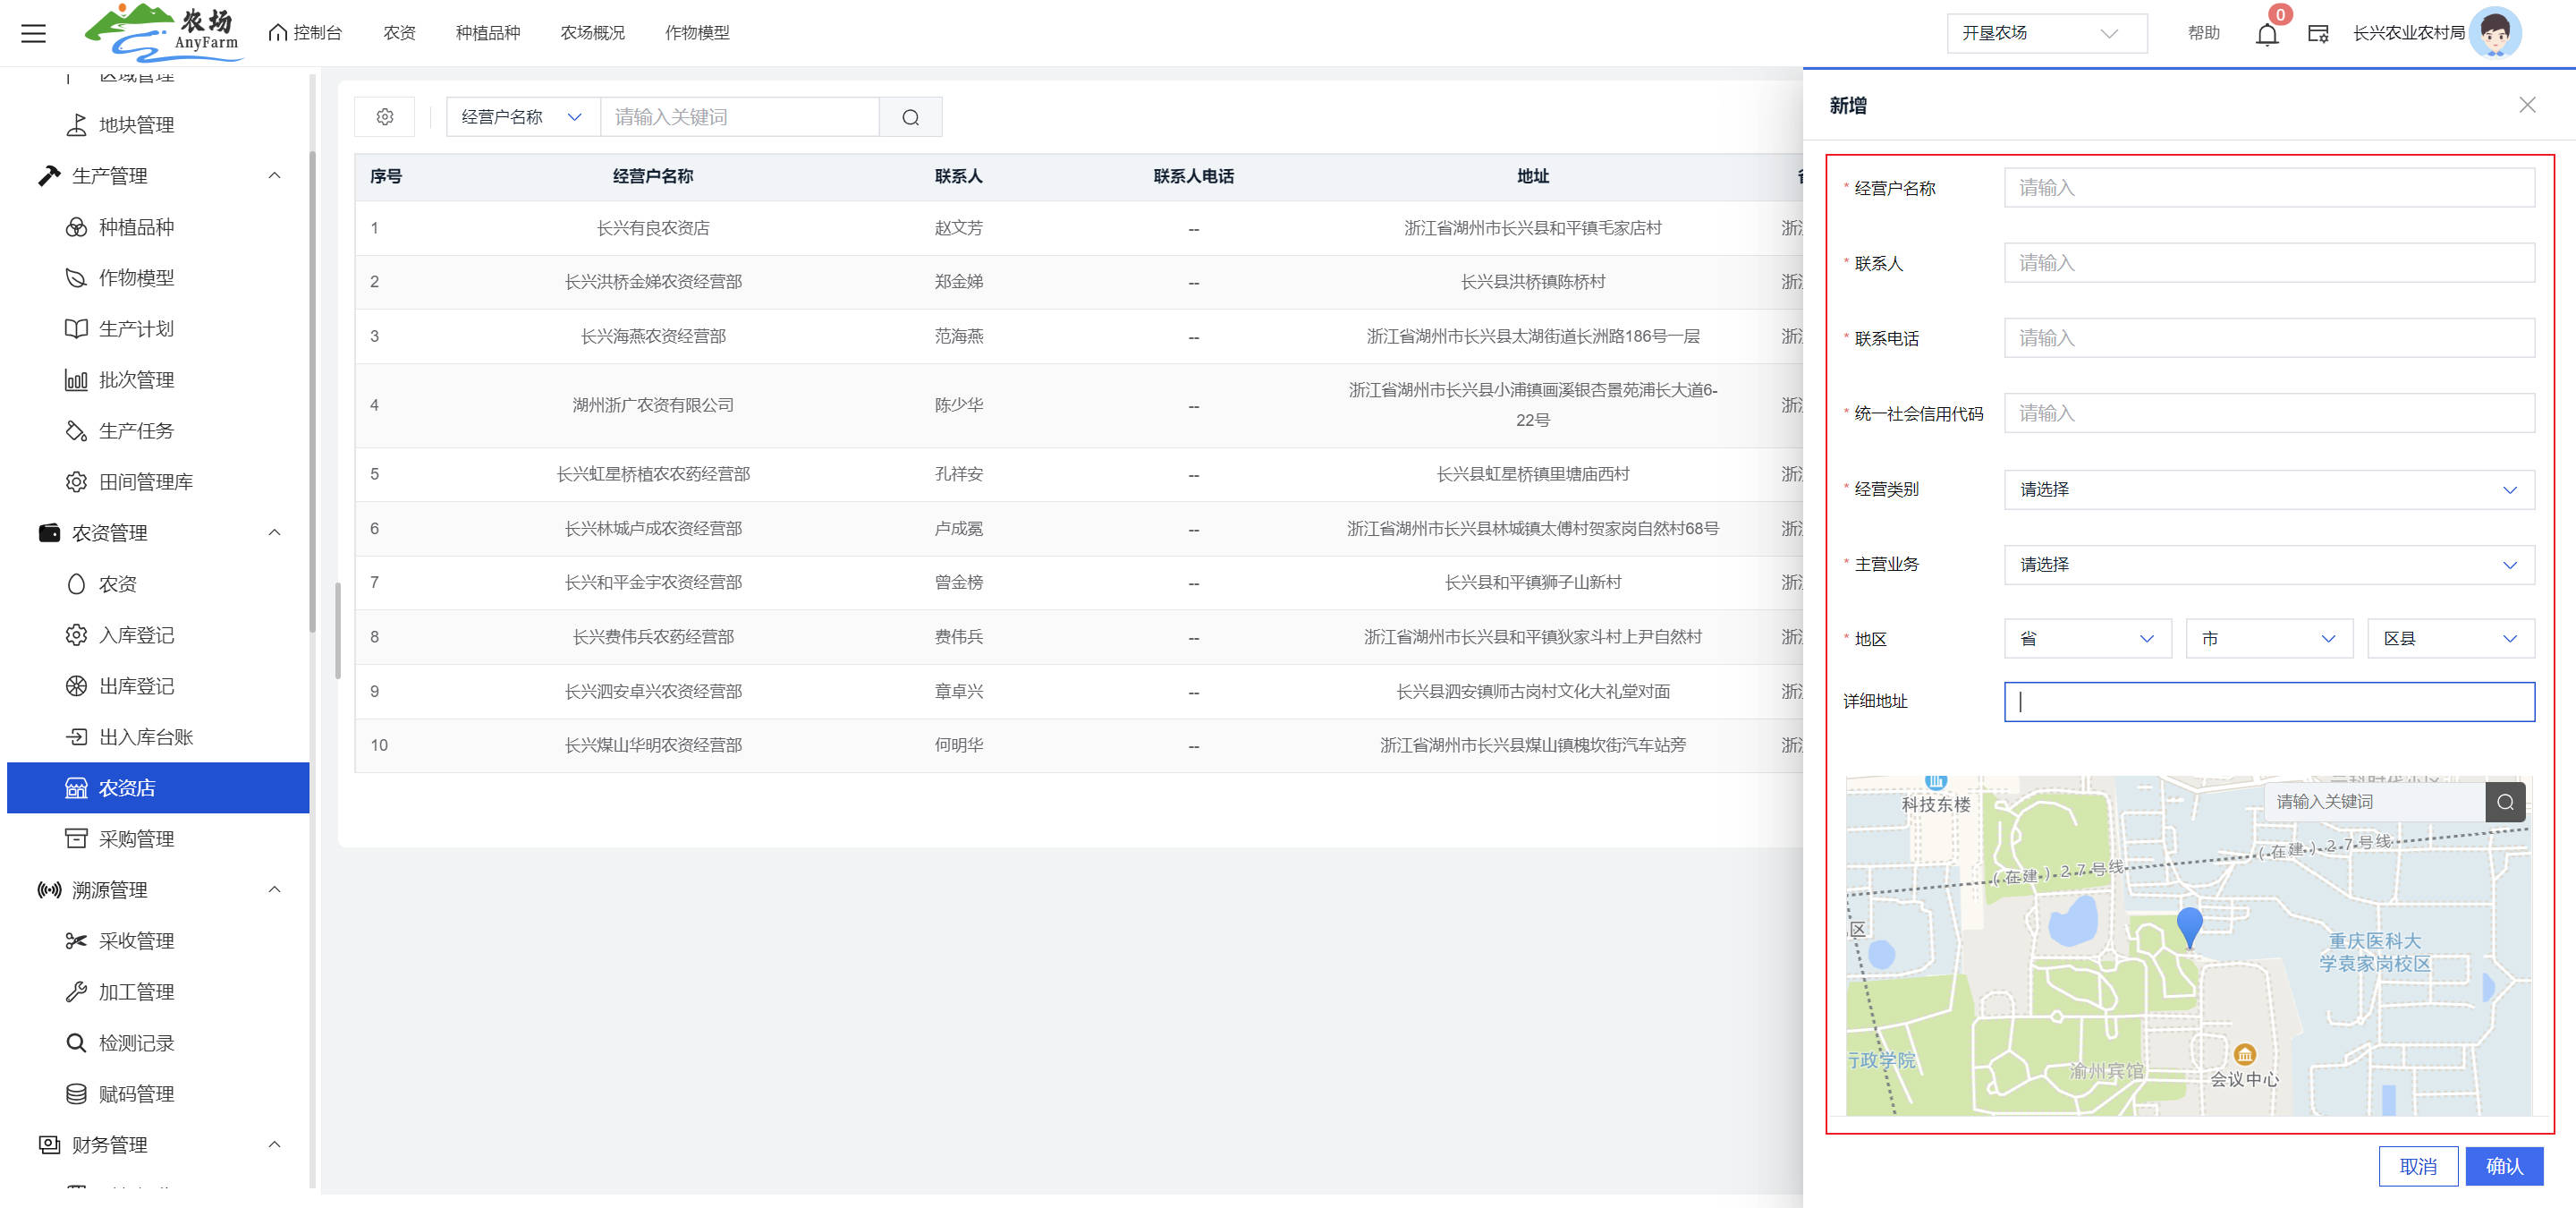Click the 取消 button
The width and height of the screenshot is (2576, 1208).
[x=2417, y=1166]
